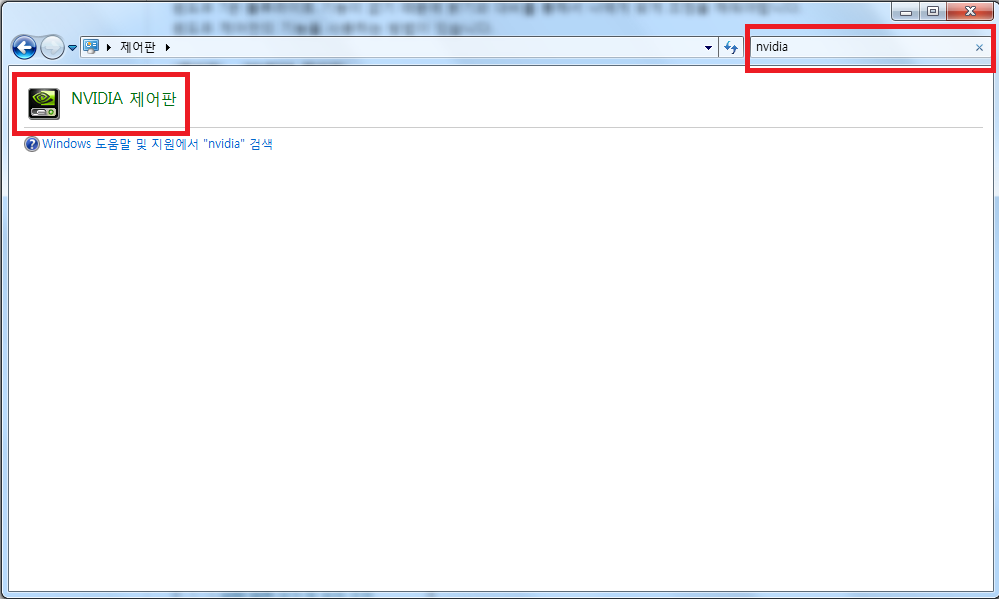Click the refresh button beside address bar

pos(731,47)
